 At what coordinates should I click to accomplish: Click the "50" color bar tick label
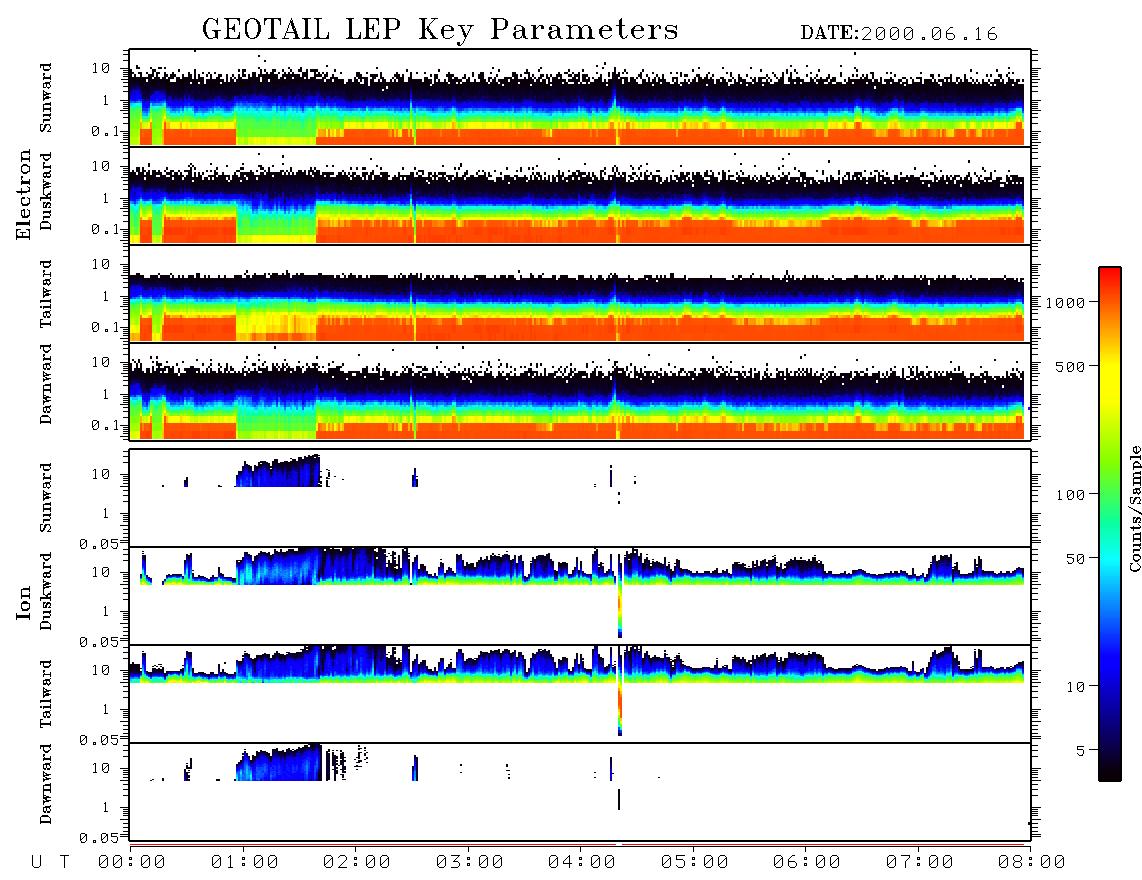pos(1075,559)
